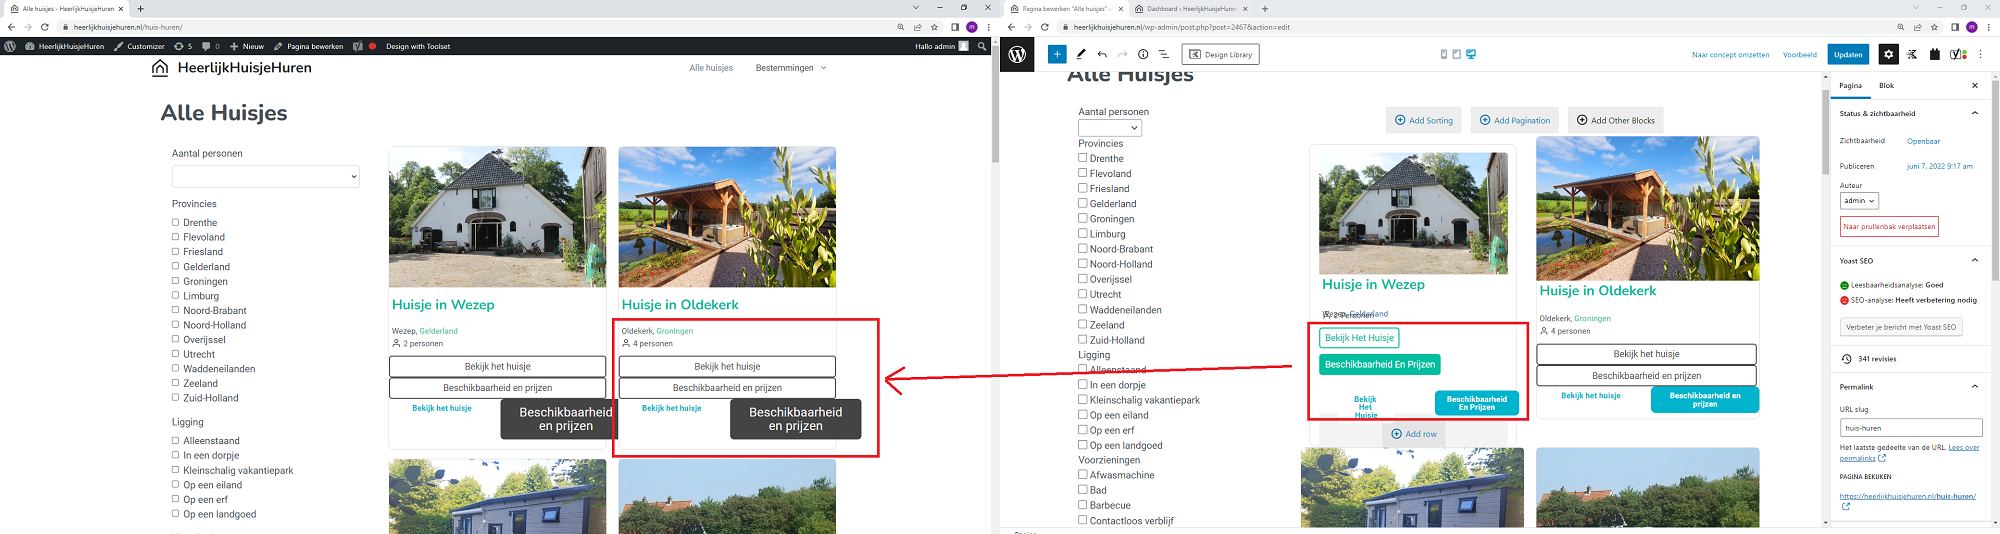2000x534 pixels.
Task: Open the editor three-dot options menu
Action: pos(1980,54)
